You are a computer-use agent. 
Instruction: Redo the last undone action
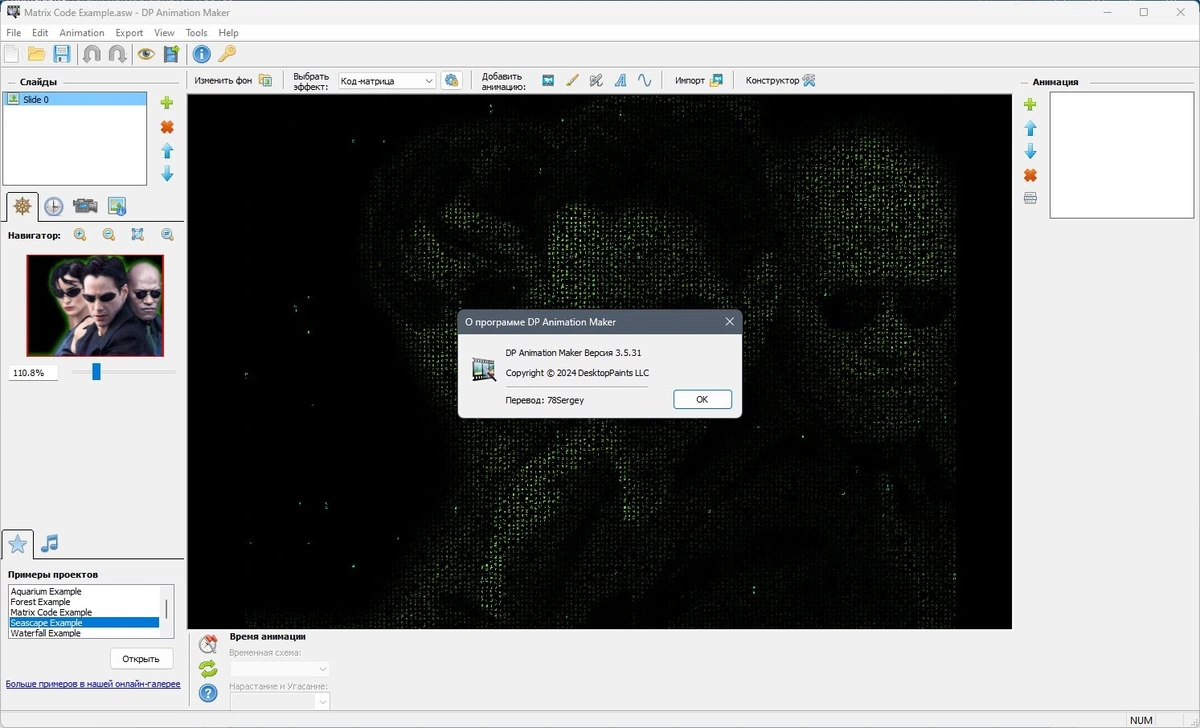tap(117, 54)
